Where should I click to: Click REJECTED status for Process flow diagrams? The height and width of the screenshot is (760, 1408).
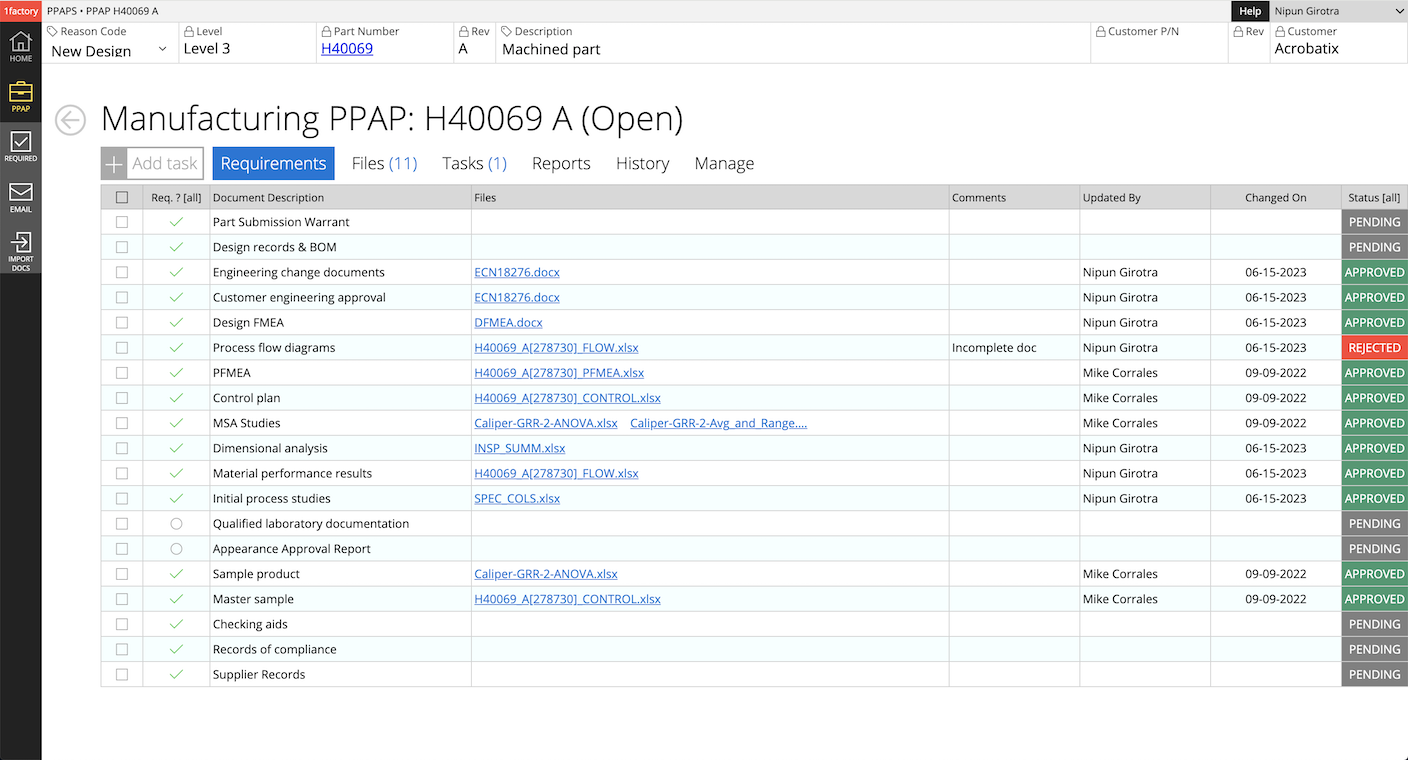(x=1374, y=348)
